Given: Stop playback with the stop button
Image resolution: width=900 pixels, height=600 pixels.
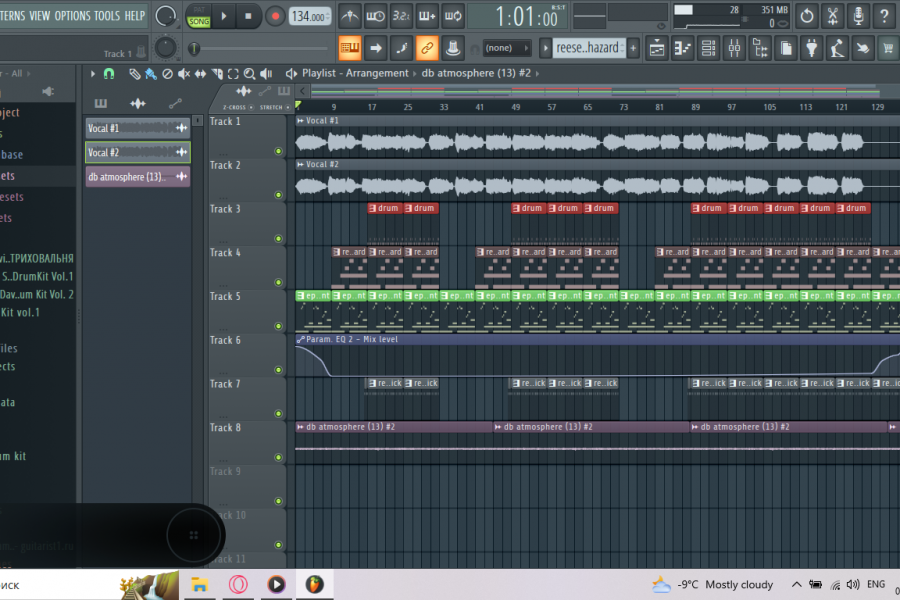Looking at the screenshot, I should click(x=248, y=16).
